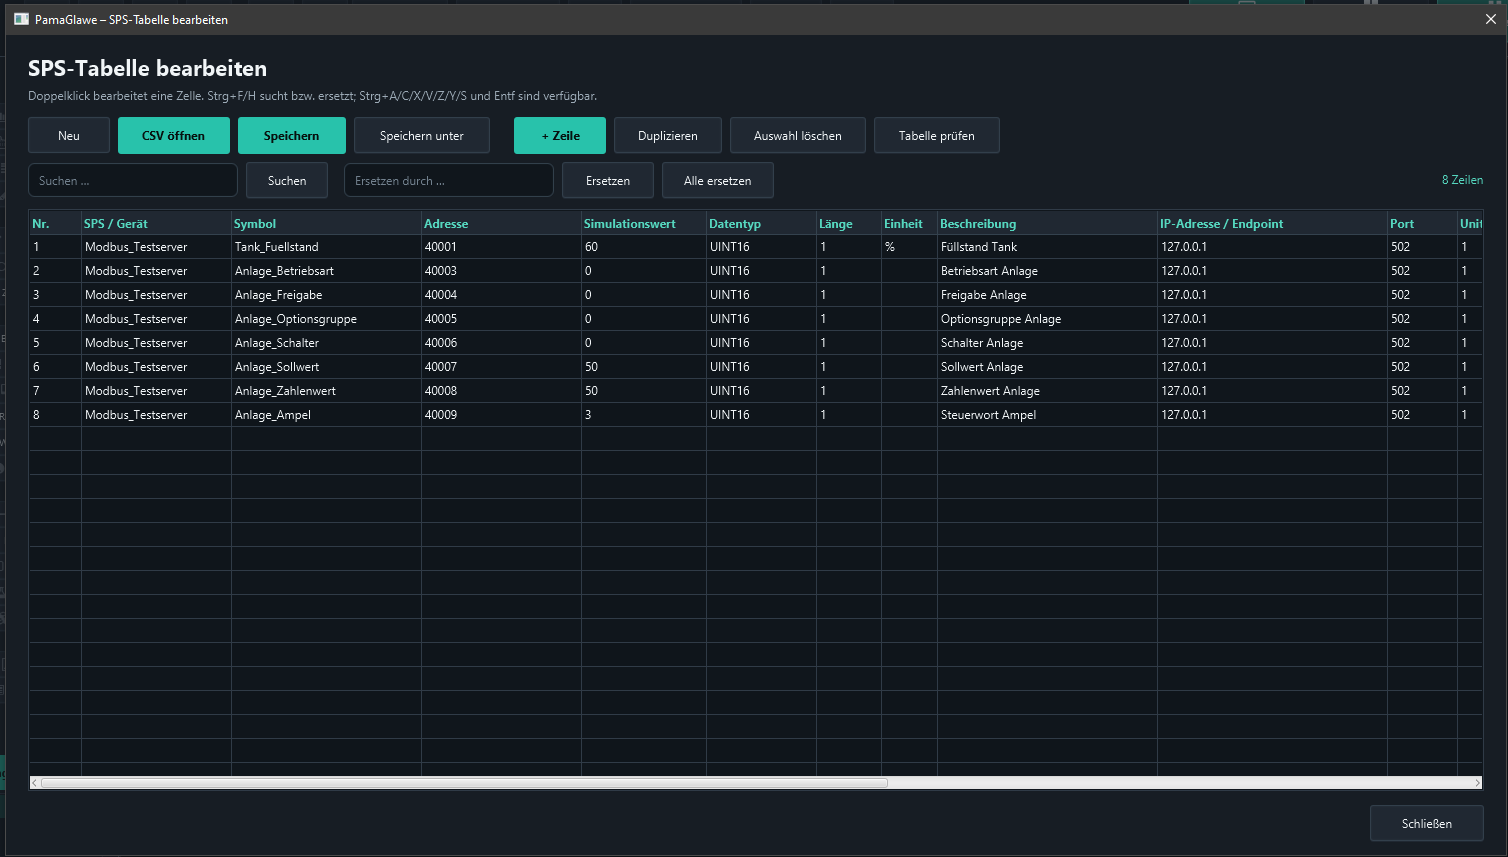Select the Steuerwort Ampel description cell

(x=1047, y=415)
